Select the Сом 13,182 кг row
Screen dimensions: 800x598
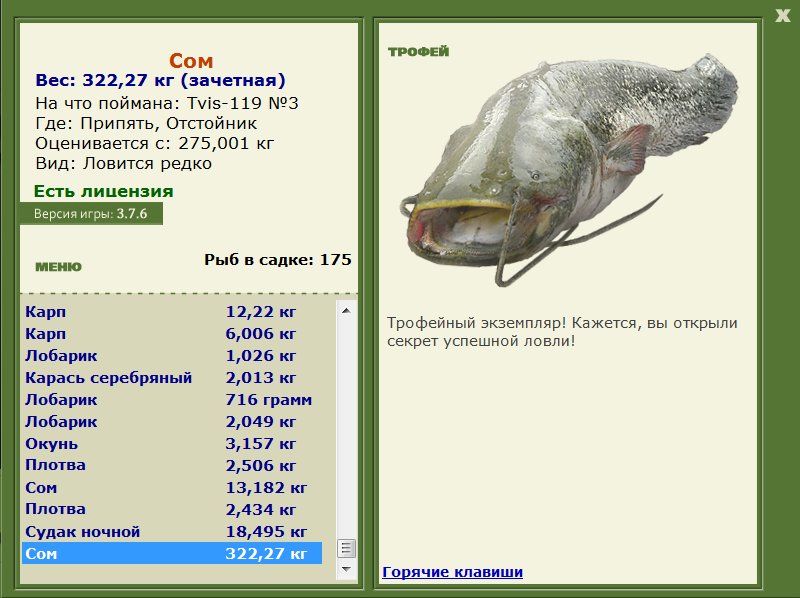pyautogui.click(x=172, y=487)
